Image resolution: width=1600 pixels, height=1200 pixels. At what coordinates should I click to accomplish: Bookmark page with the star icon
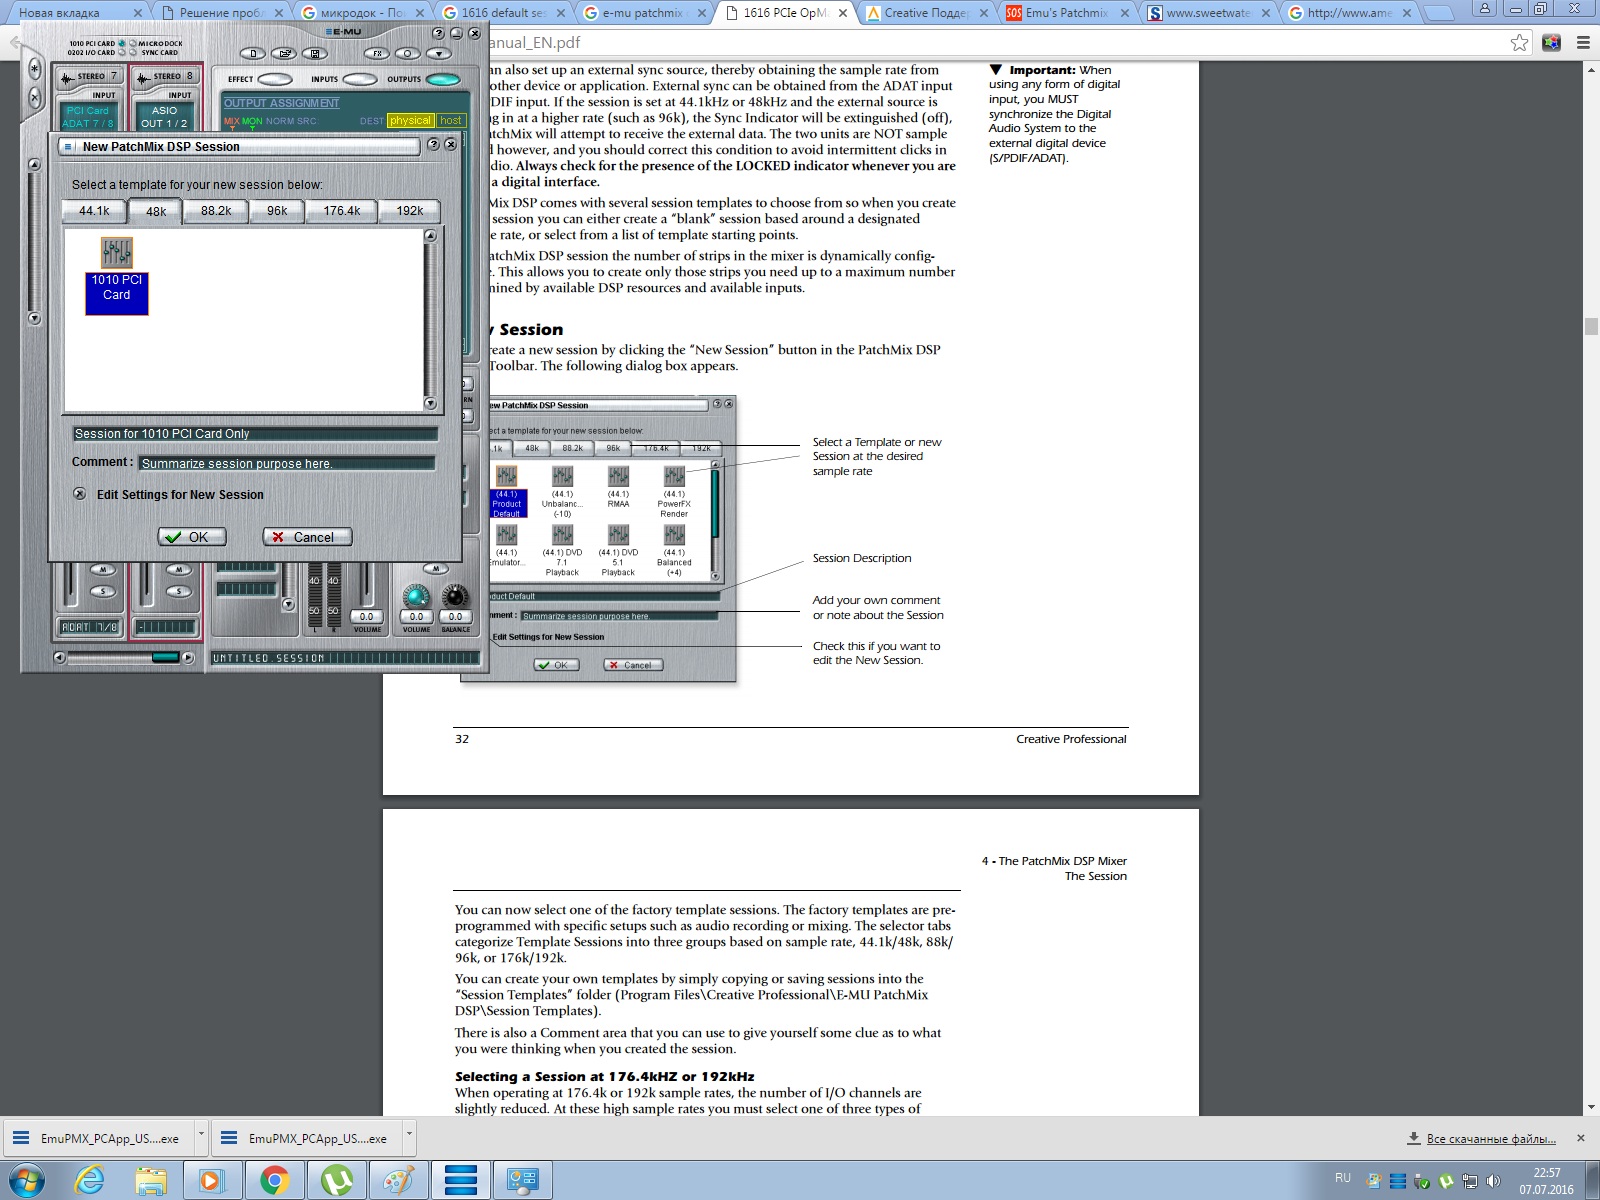click(1519, 42)
